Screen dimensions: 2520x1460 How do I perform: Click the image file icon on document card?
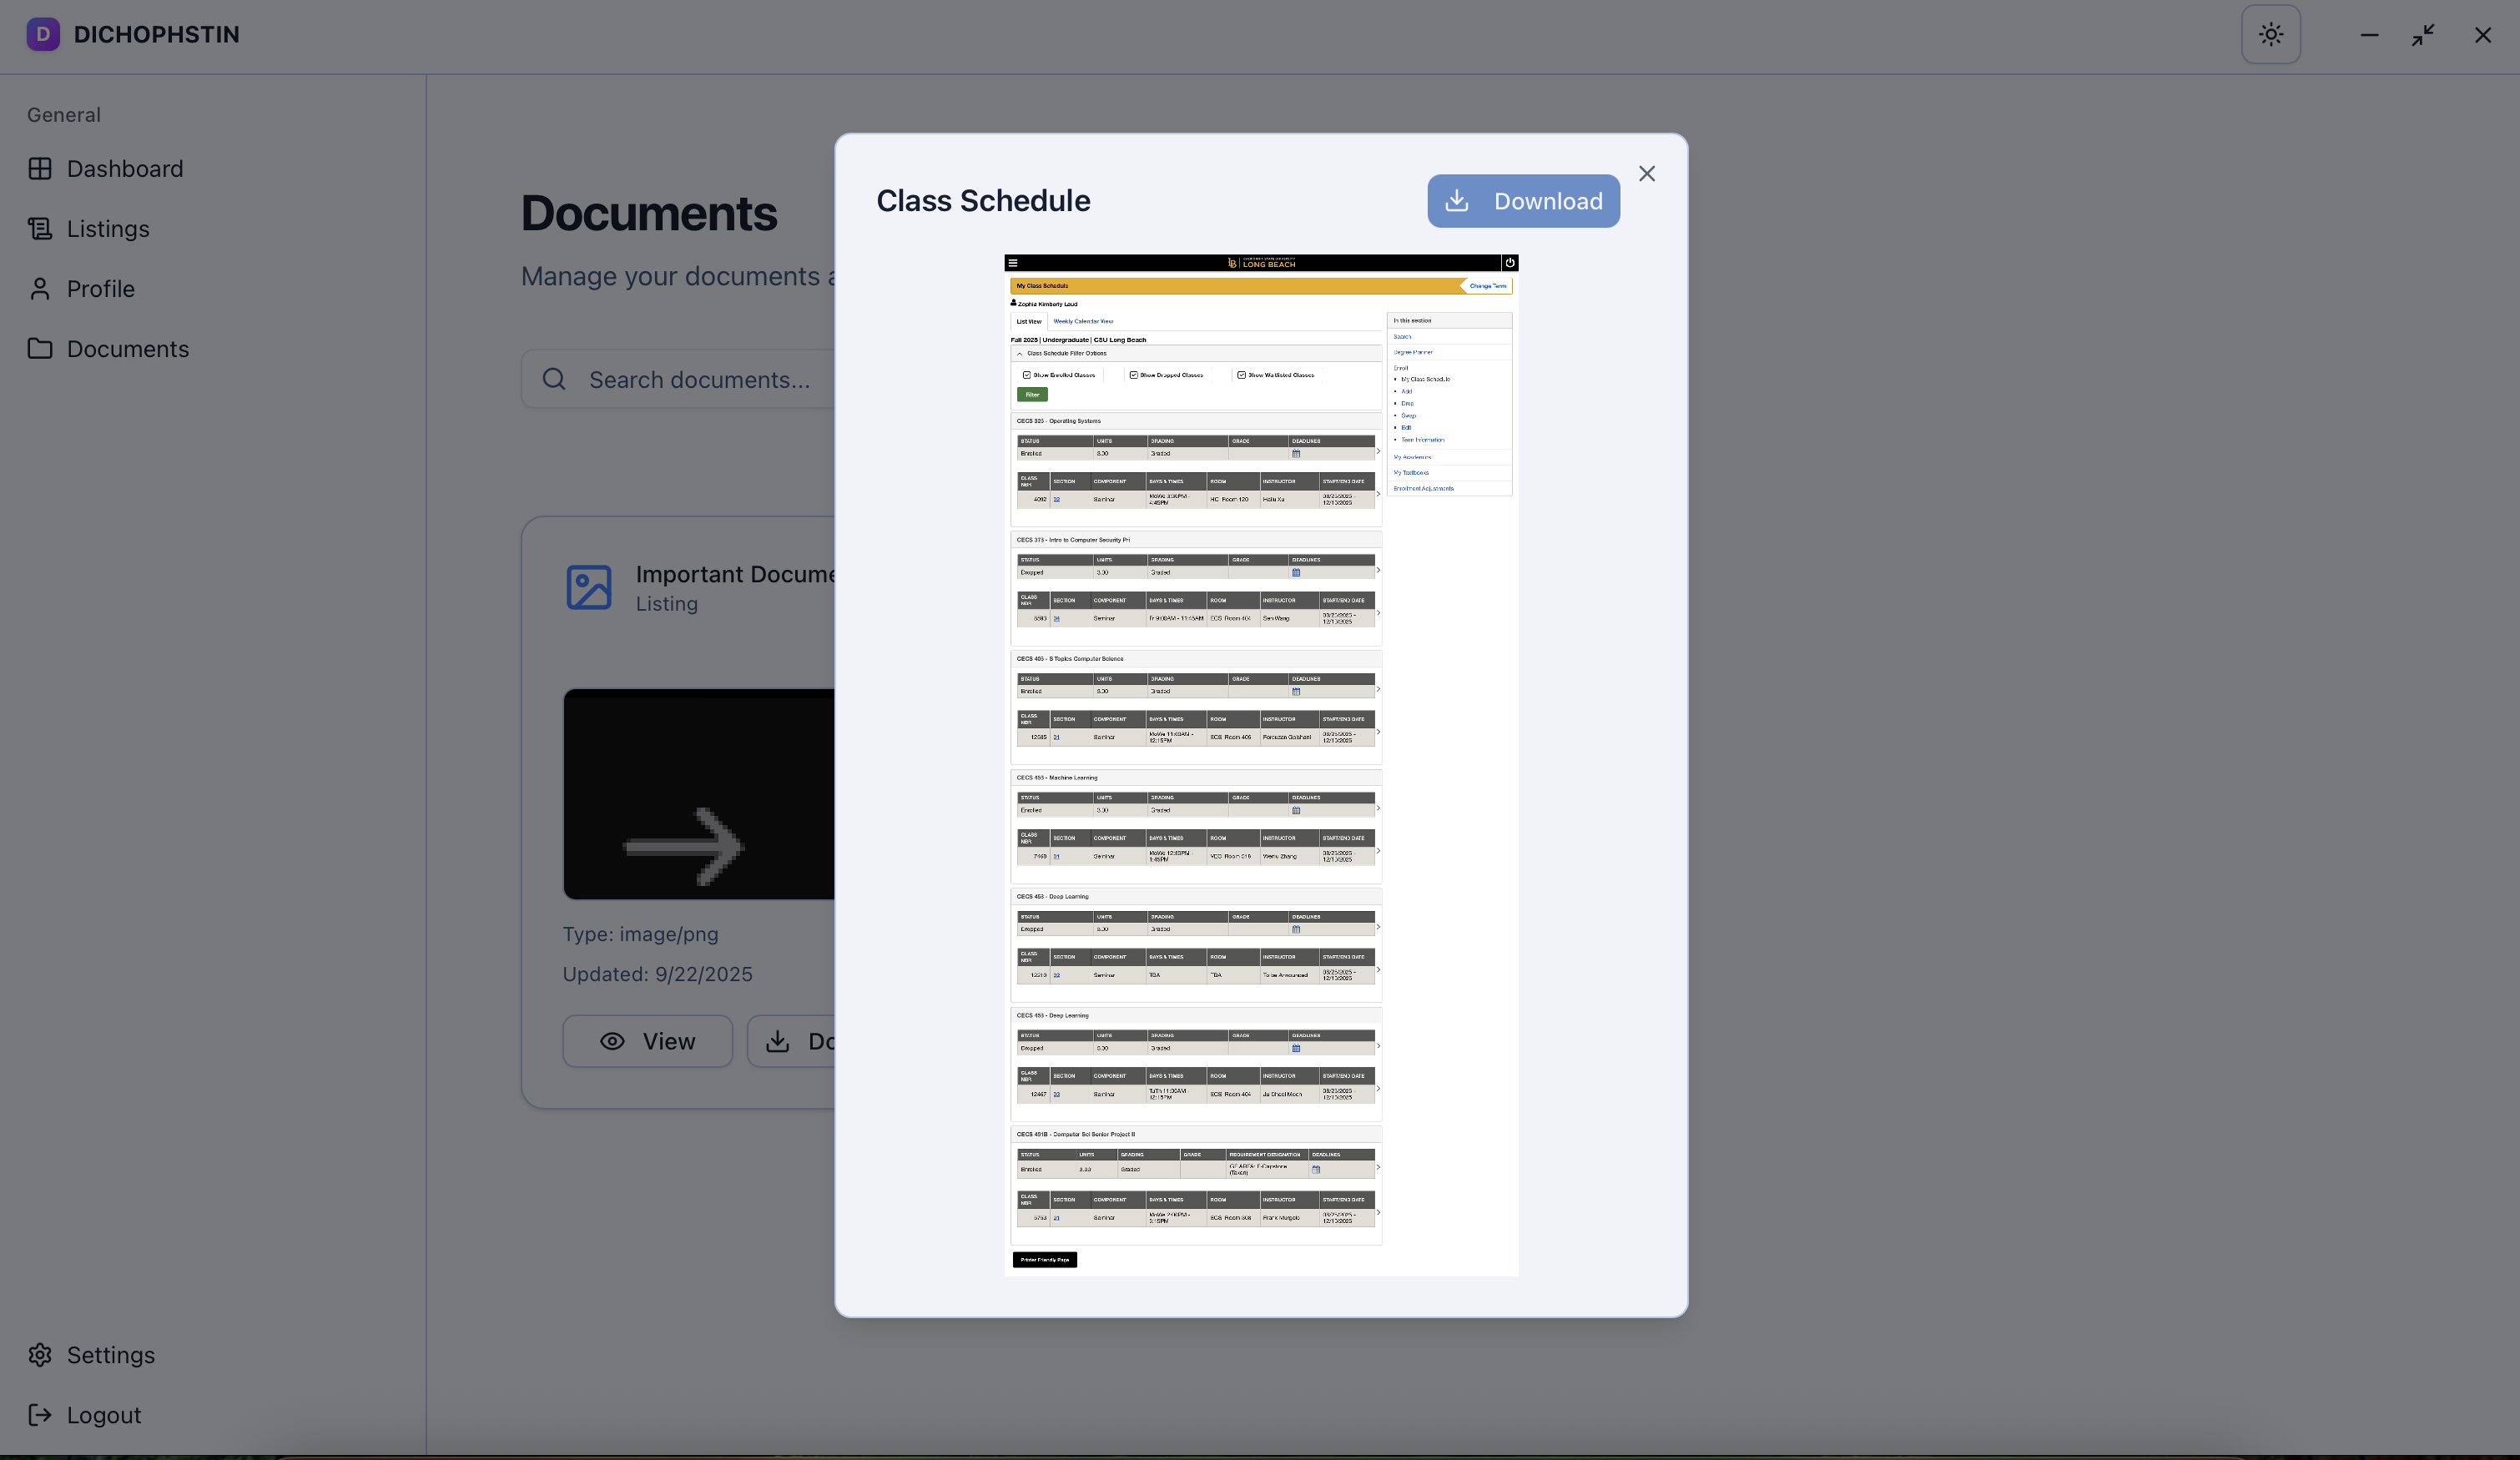pos(588,588)
